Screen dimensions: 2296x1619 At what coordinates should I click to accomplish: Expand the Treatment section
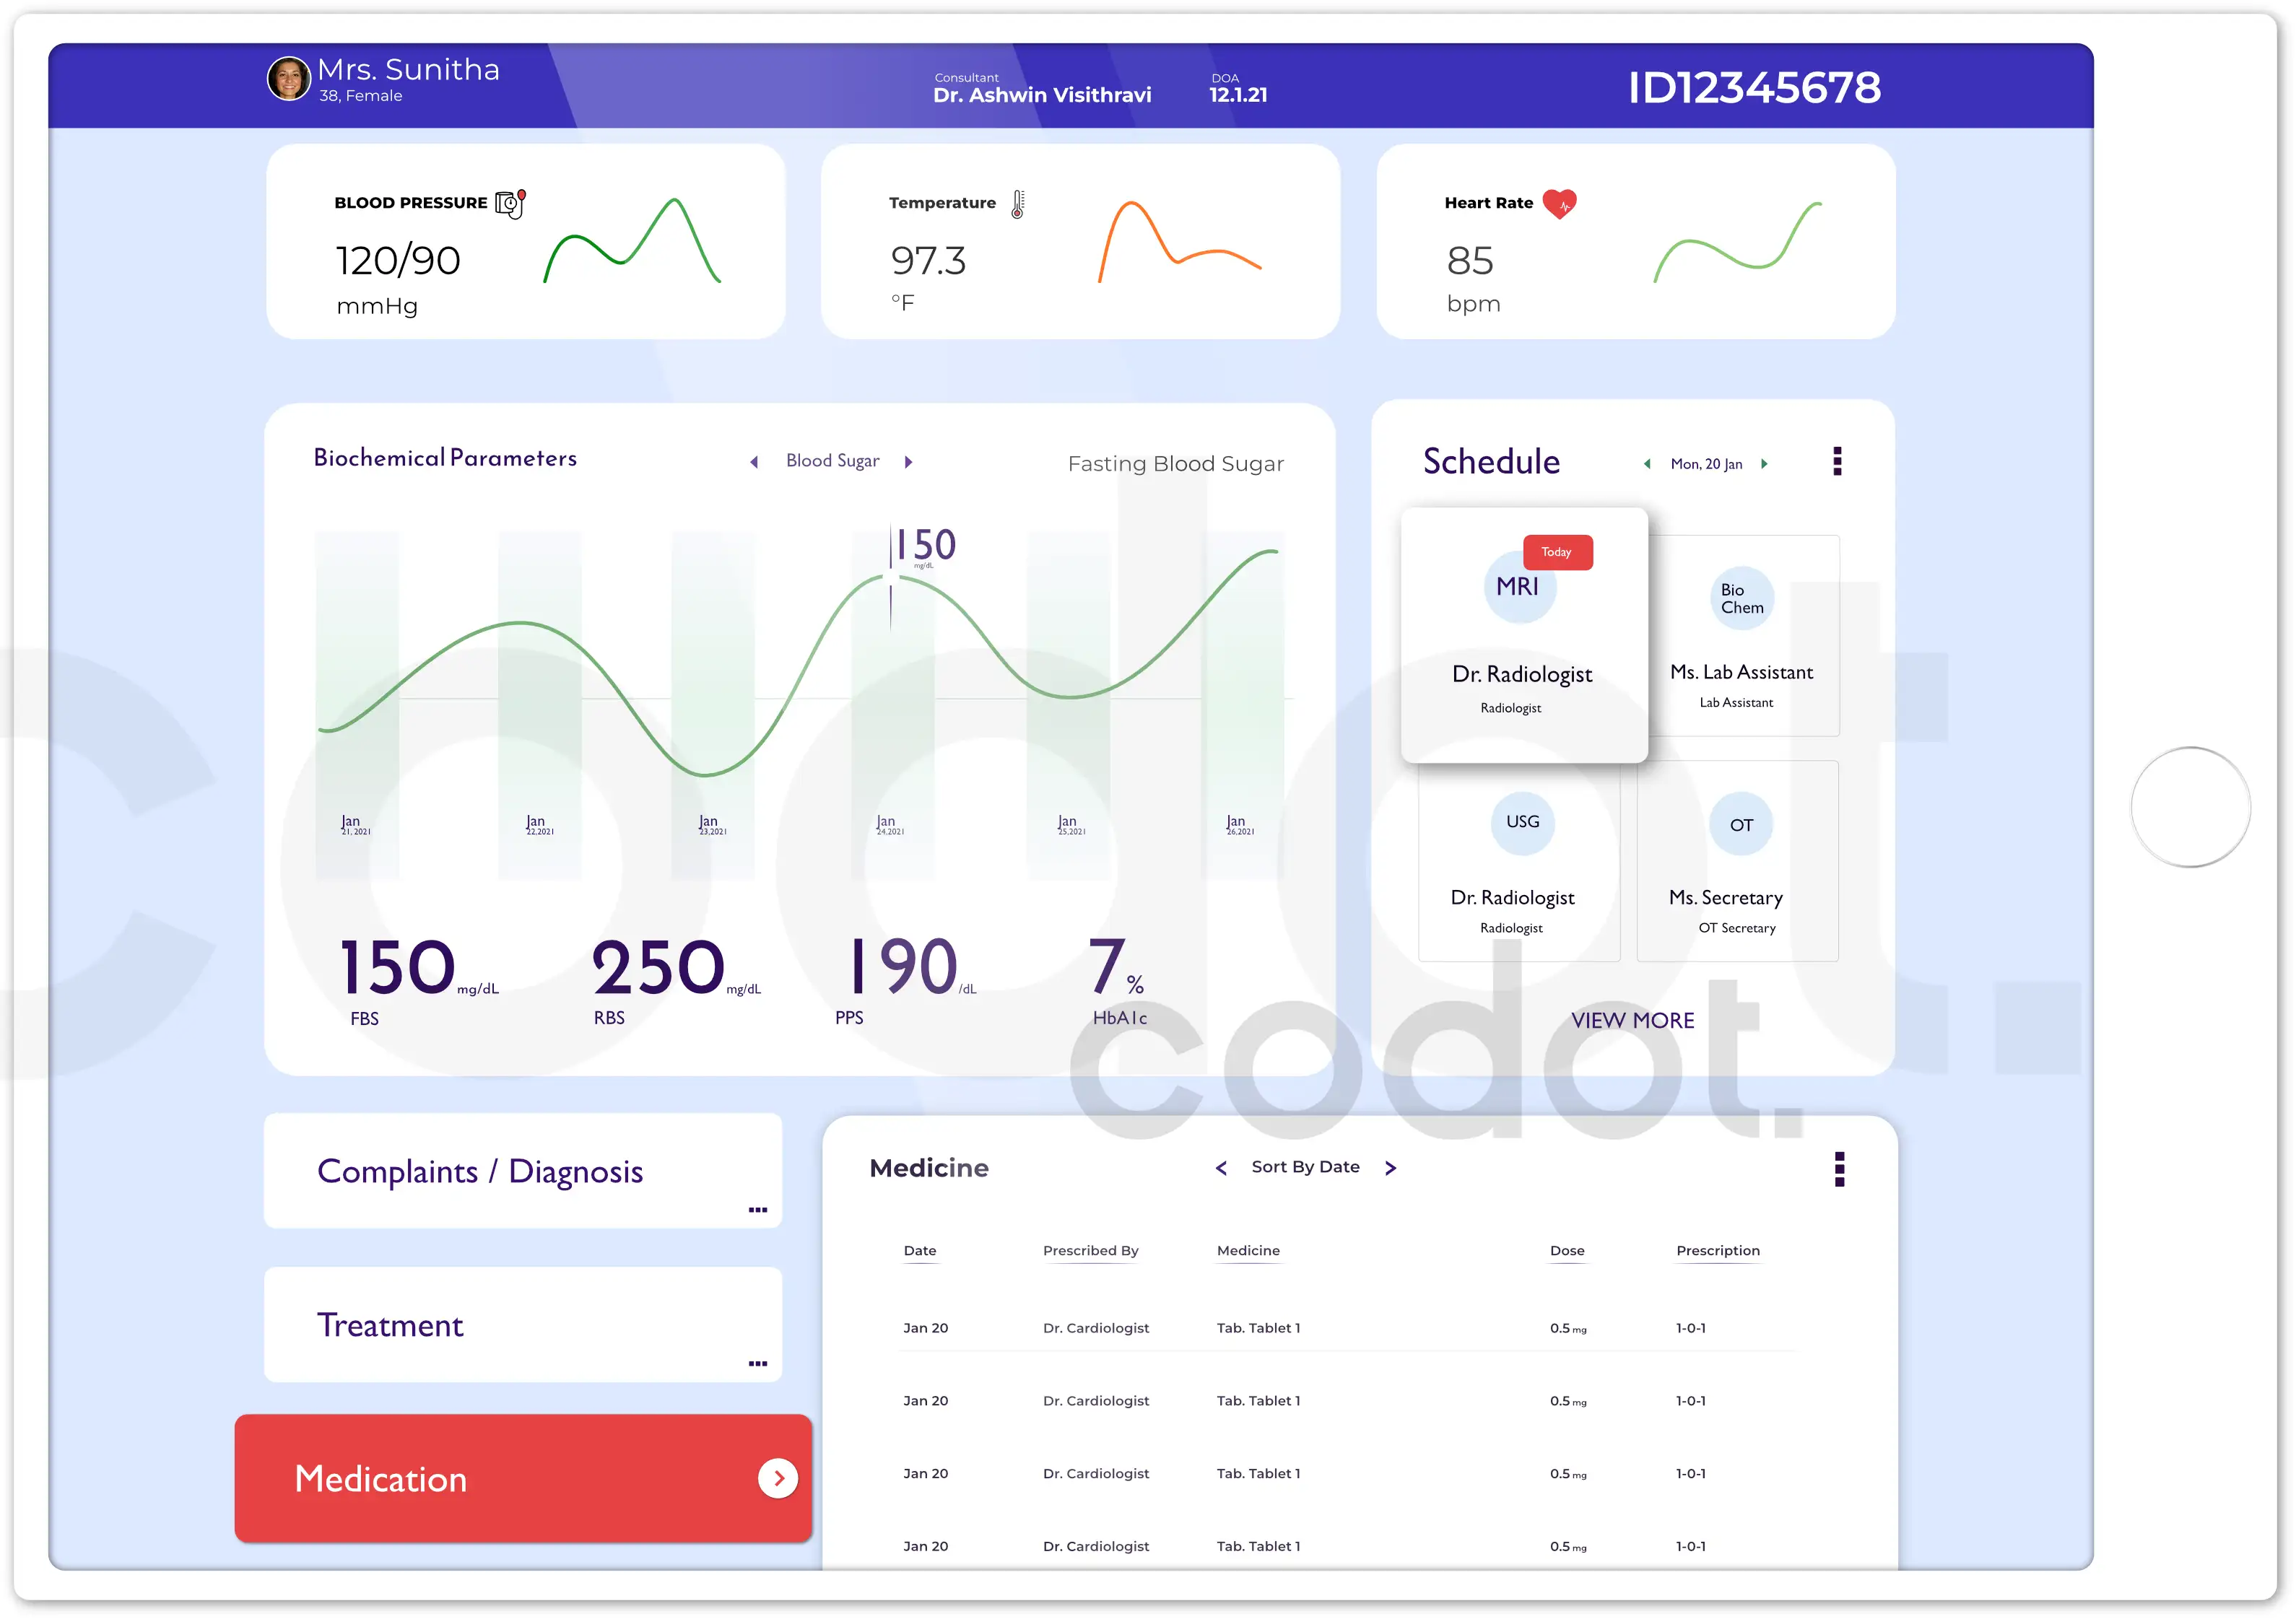pos(757,1363)
